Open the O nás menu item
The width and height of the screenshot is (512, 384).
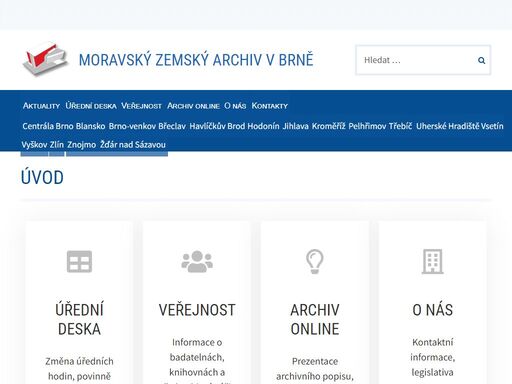235,106
